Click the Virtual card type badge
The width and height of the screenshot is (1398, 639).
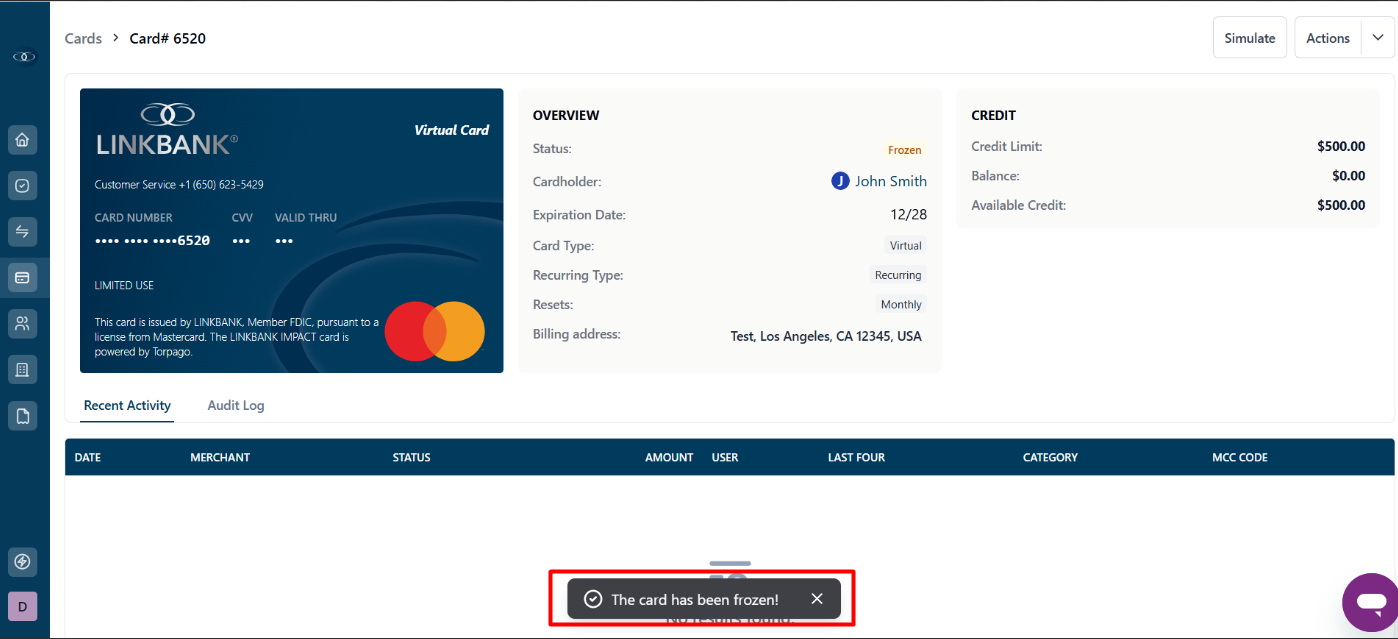tap(906, 245)
